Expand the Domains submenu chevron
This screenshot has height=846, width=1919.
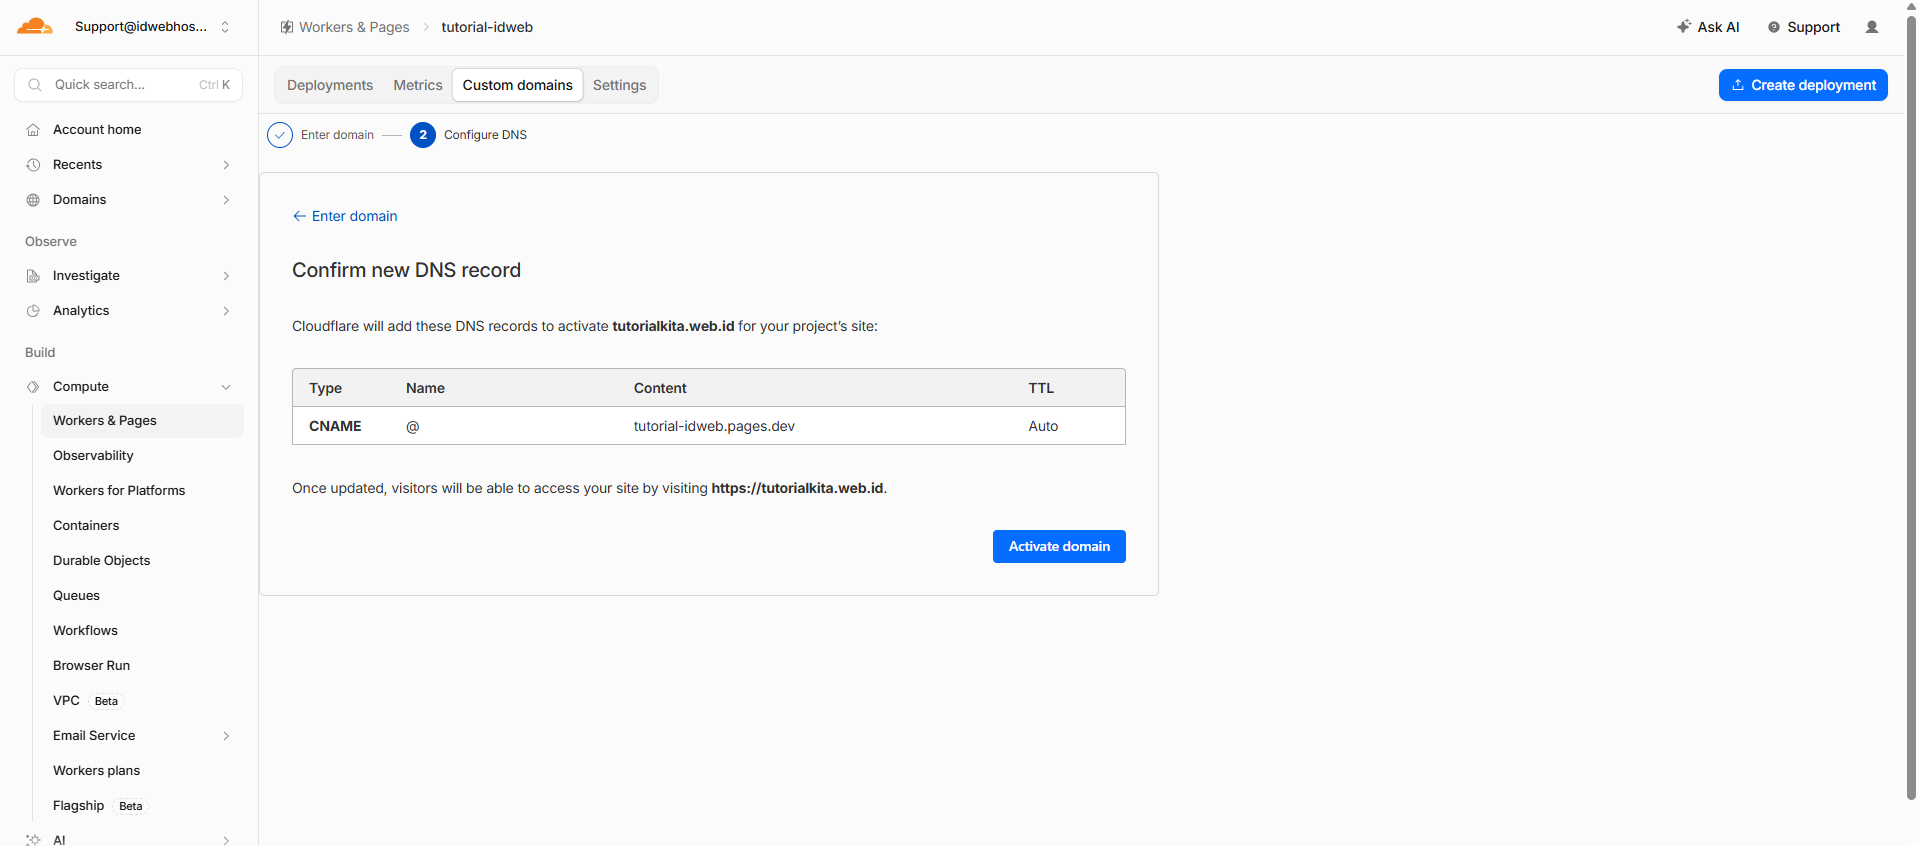(226, 200)
